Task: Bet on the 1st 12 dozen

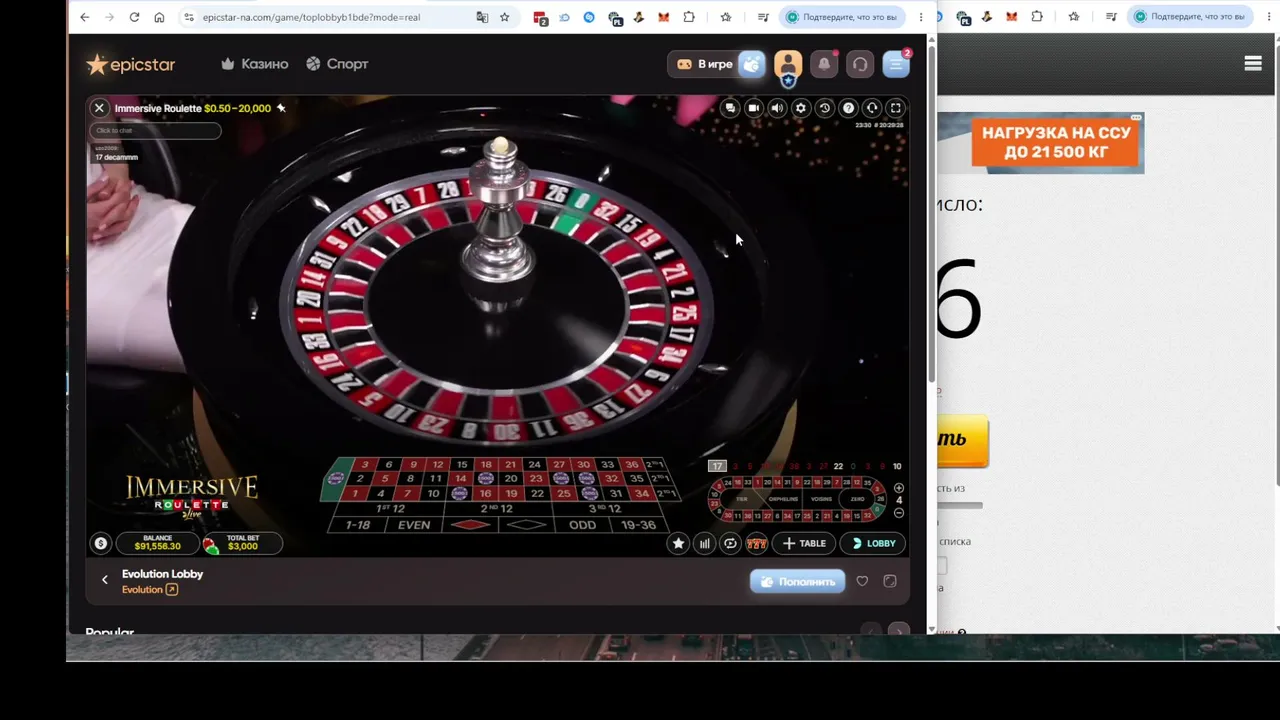Action: coord(389,509)
